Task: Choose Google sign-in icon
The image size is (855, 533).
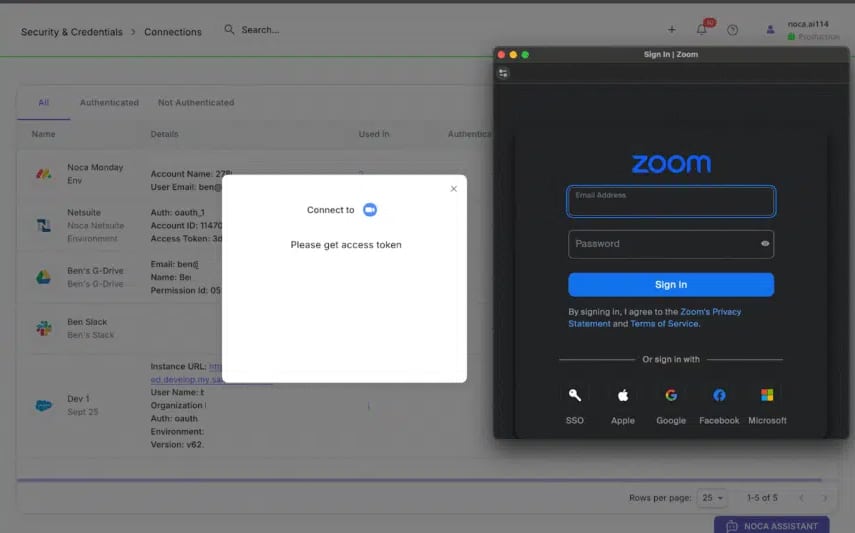Action: (671, 395)
